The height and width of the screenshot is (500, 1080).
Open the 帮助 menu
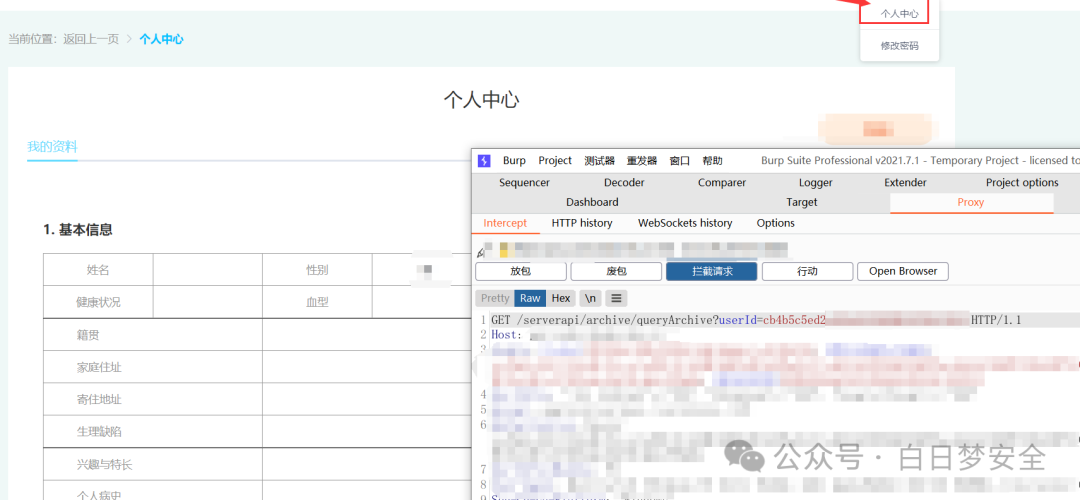tap(712, 160)
